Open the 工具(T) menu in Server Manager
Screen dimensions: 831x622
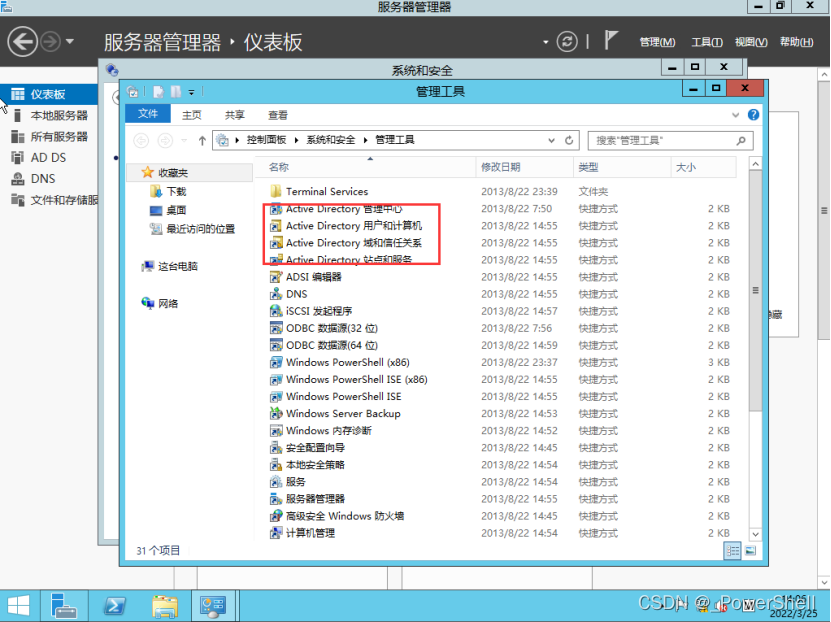[x=706, y=42]
